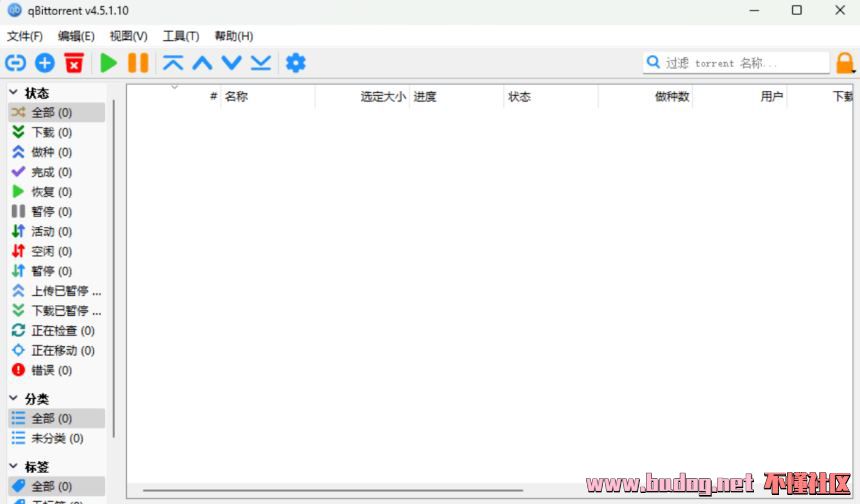Select the 正在检查 (0) status filter
Screen dimensions: 860x504
click(x=56, y=330)
